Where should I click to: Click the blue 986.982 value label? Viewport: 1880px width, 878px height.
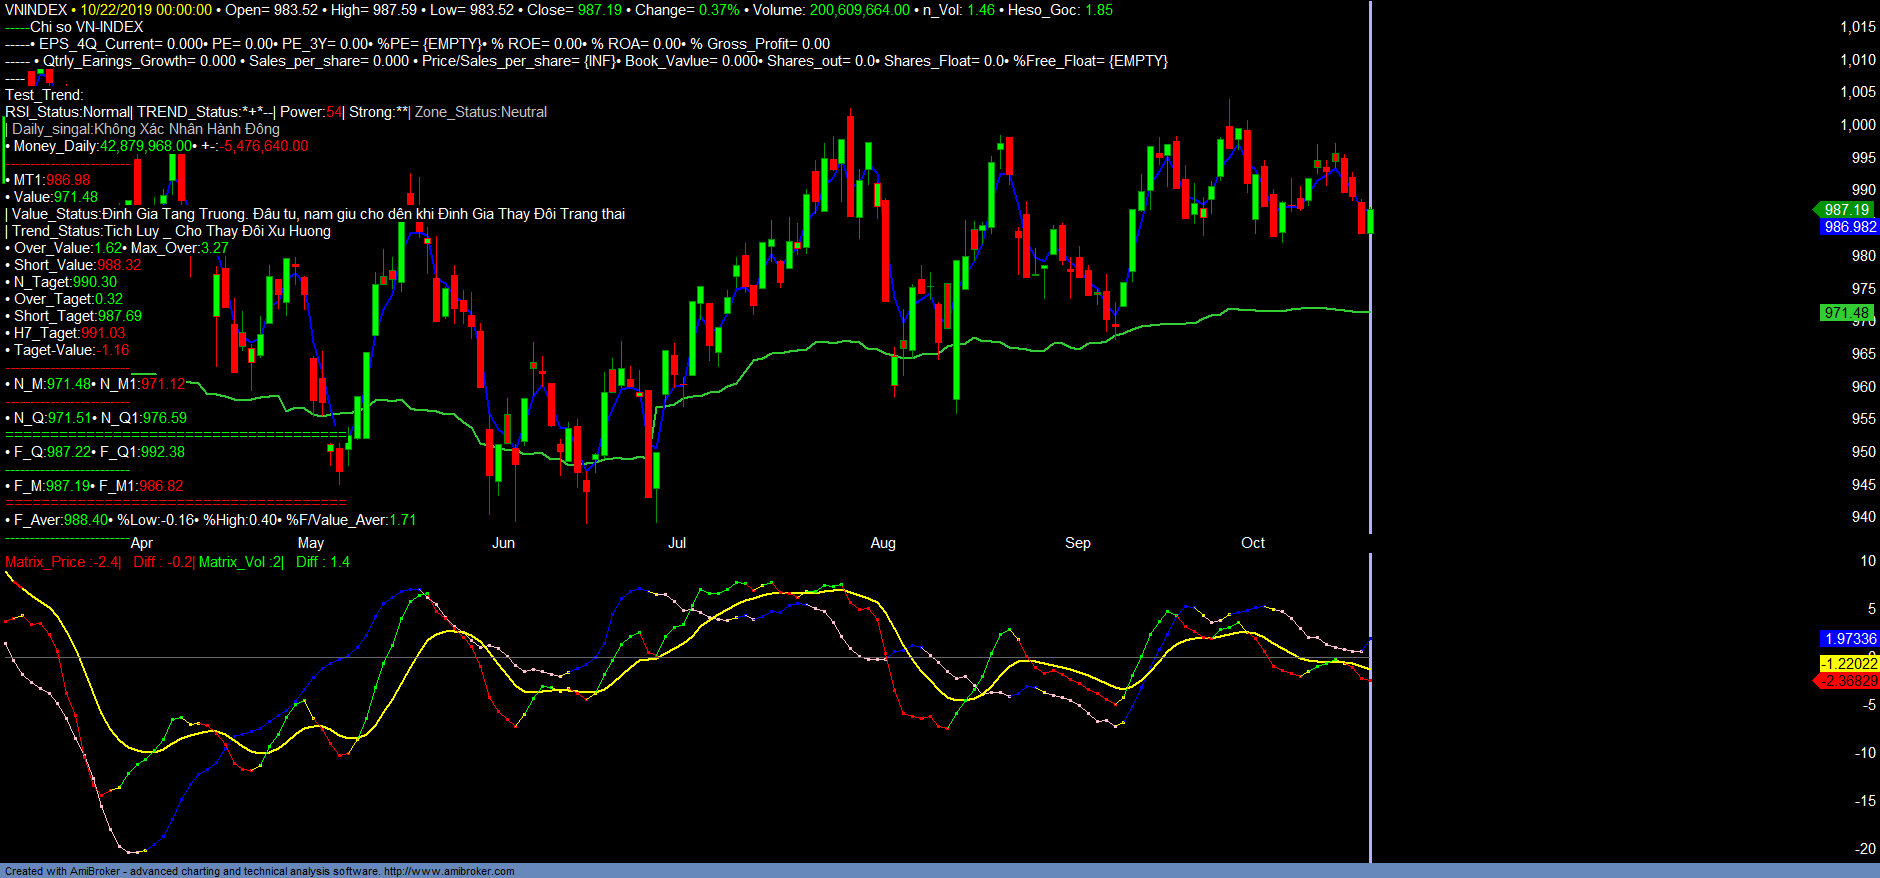(x=1849, y=227)
